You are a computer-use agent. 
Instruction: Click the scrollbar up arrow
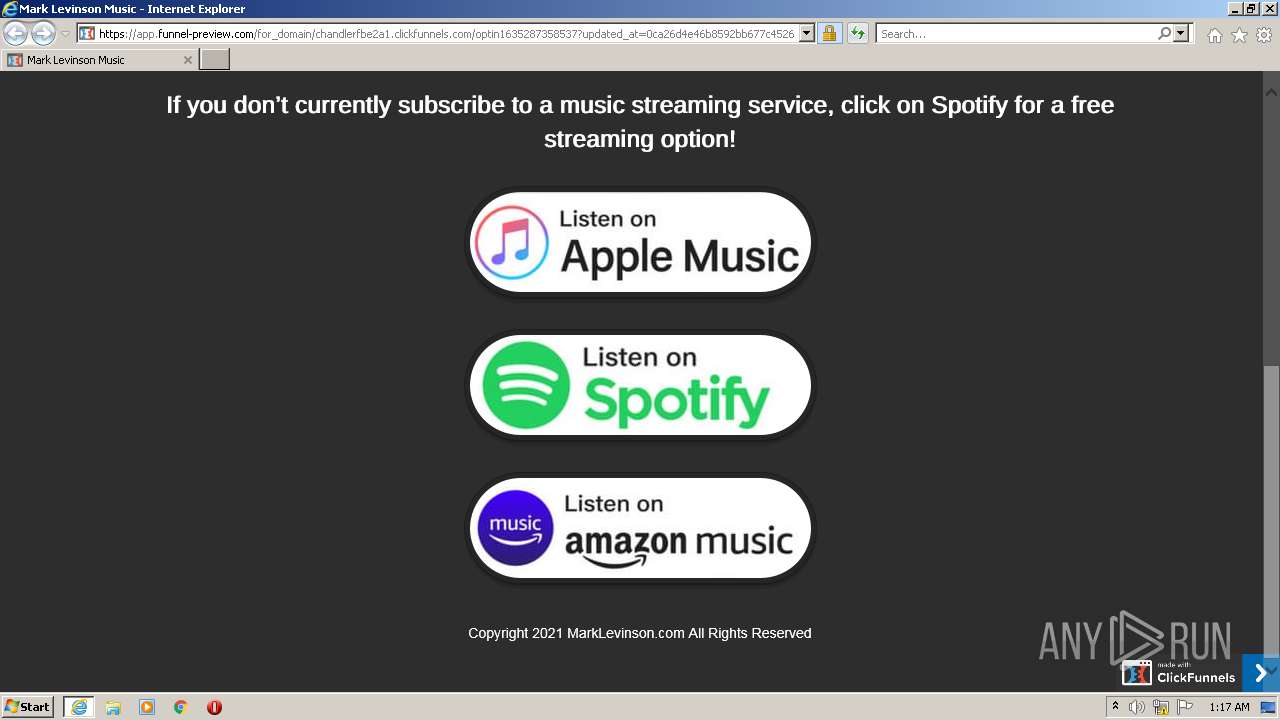pyautogui.click(x=1271, y=91)
